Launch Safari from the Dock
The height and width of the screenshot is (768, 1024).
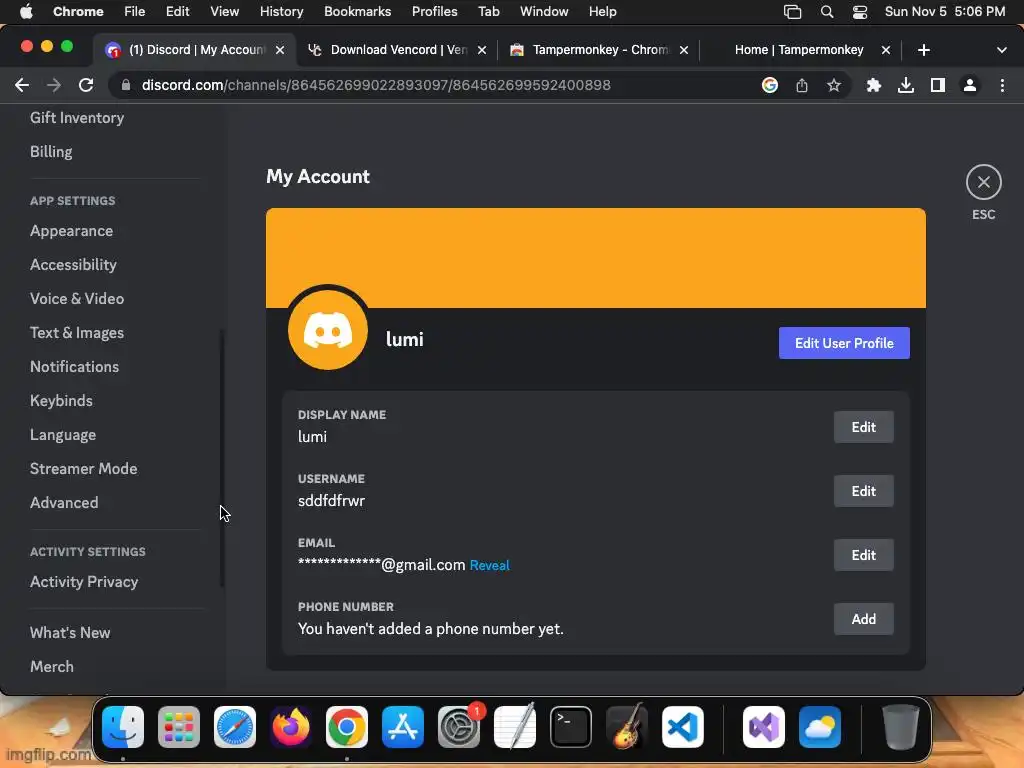point(234,727)
